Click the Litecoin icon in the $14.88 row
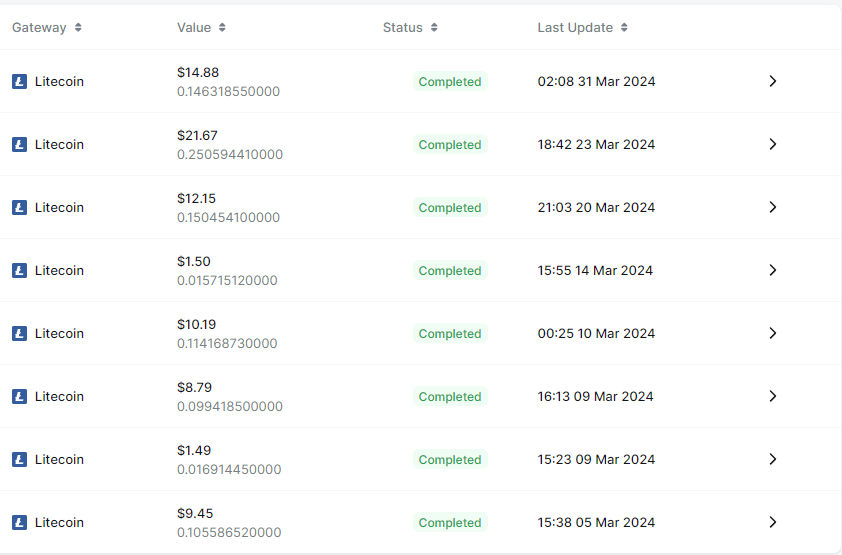 pyautogui.click(x=19, y=82)
